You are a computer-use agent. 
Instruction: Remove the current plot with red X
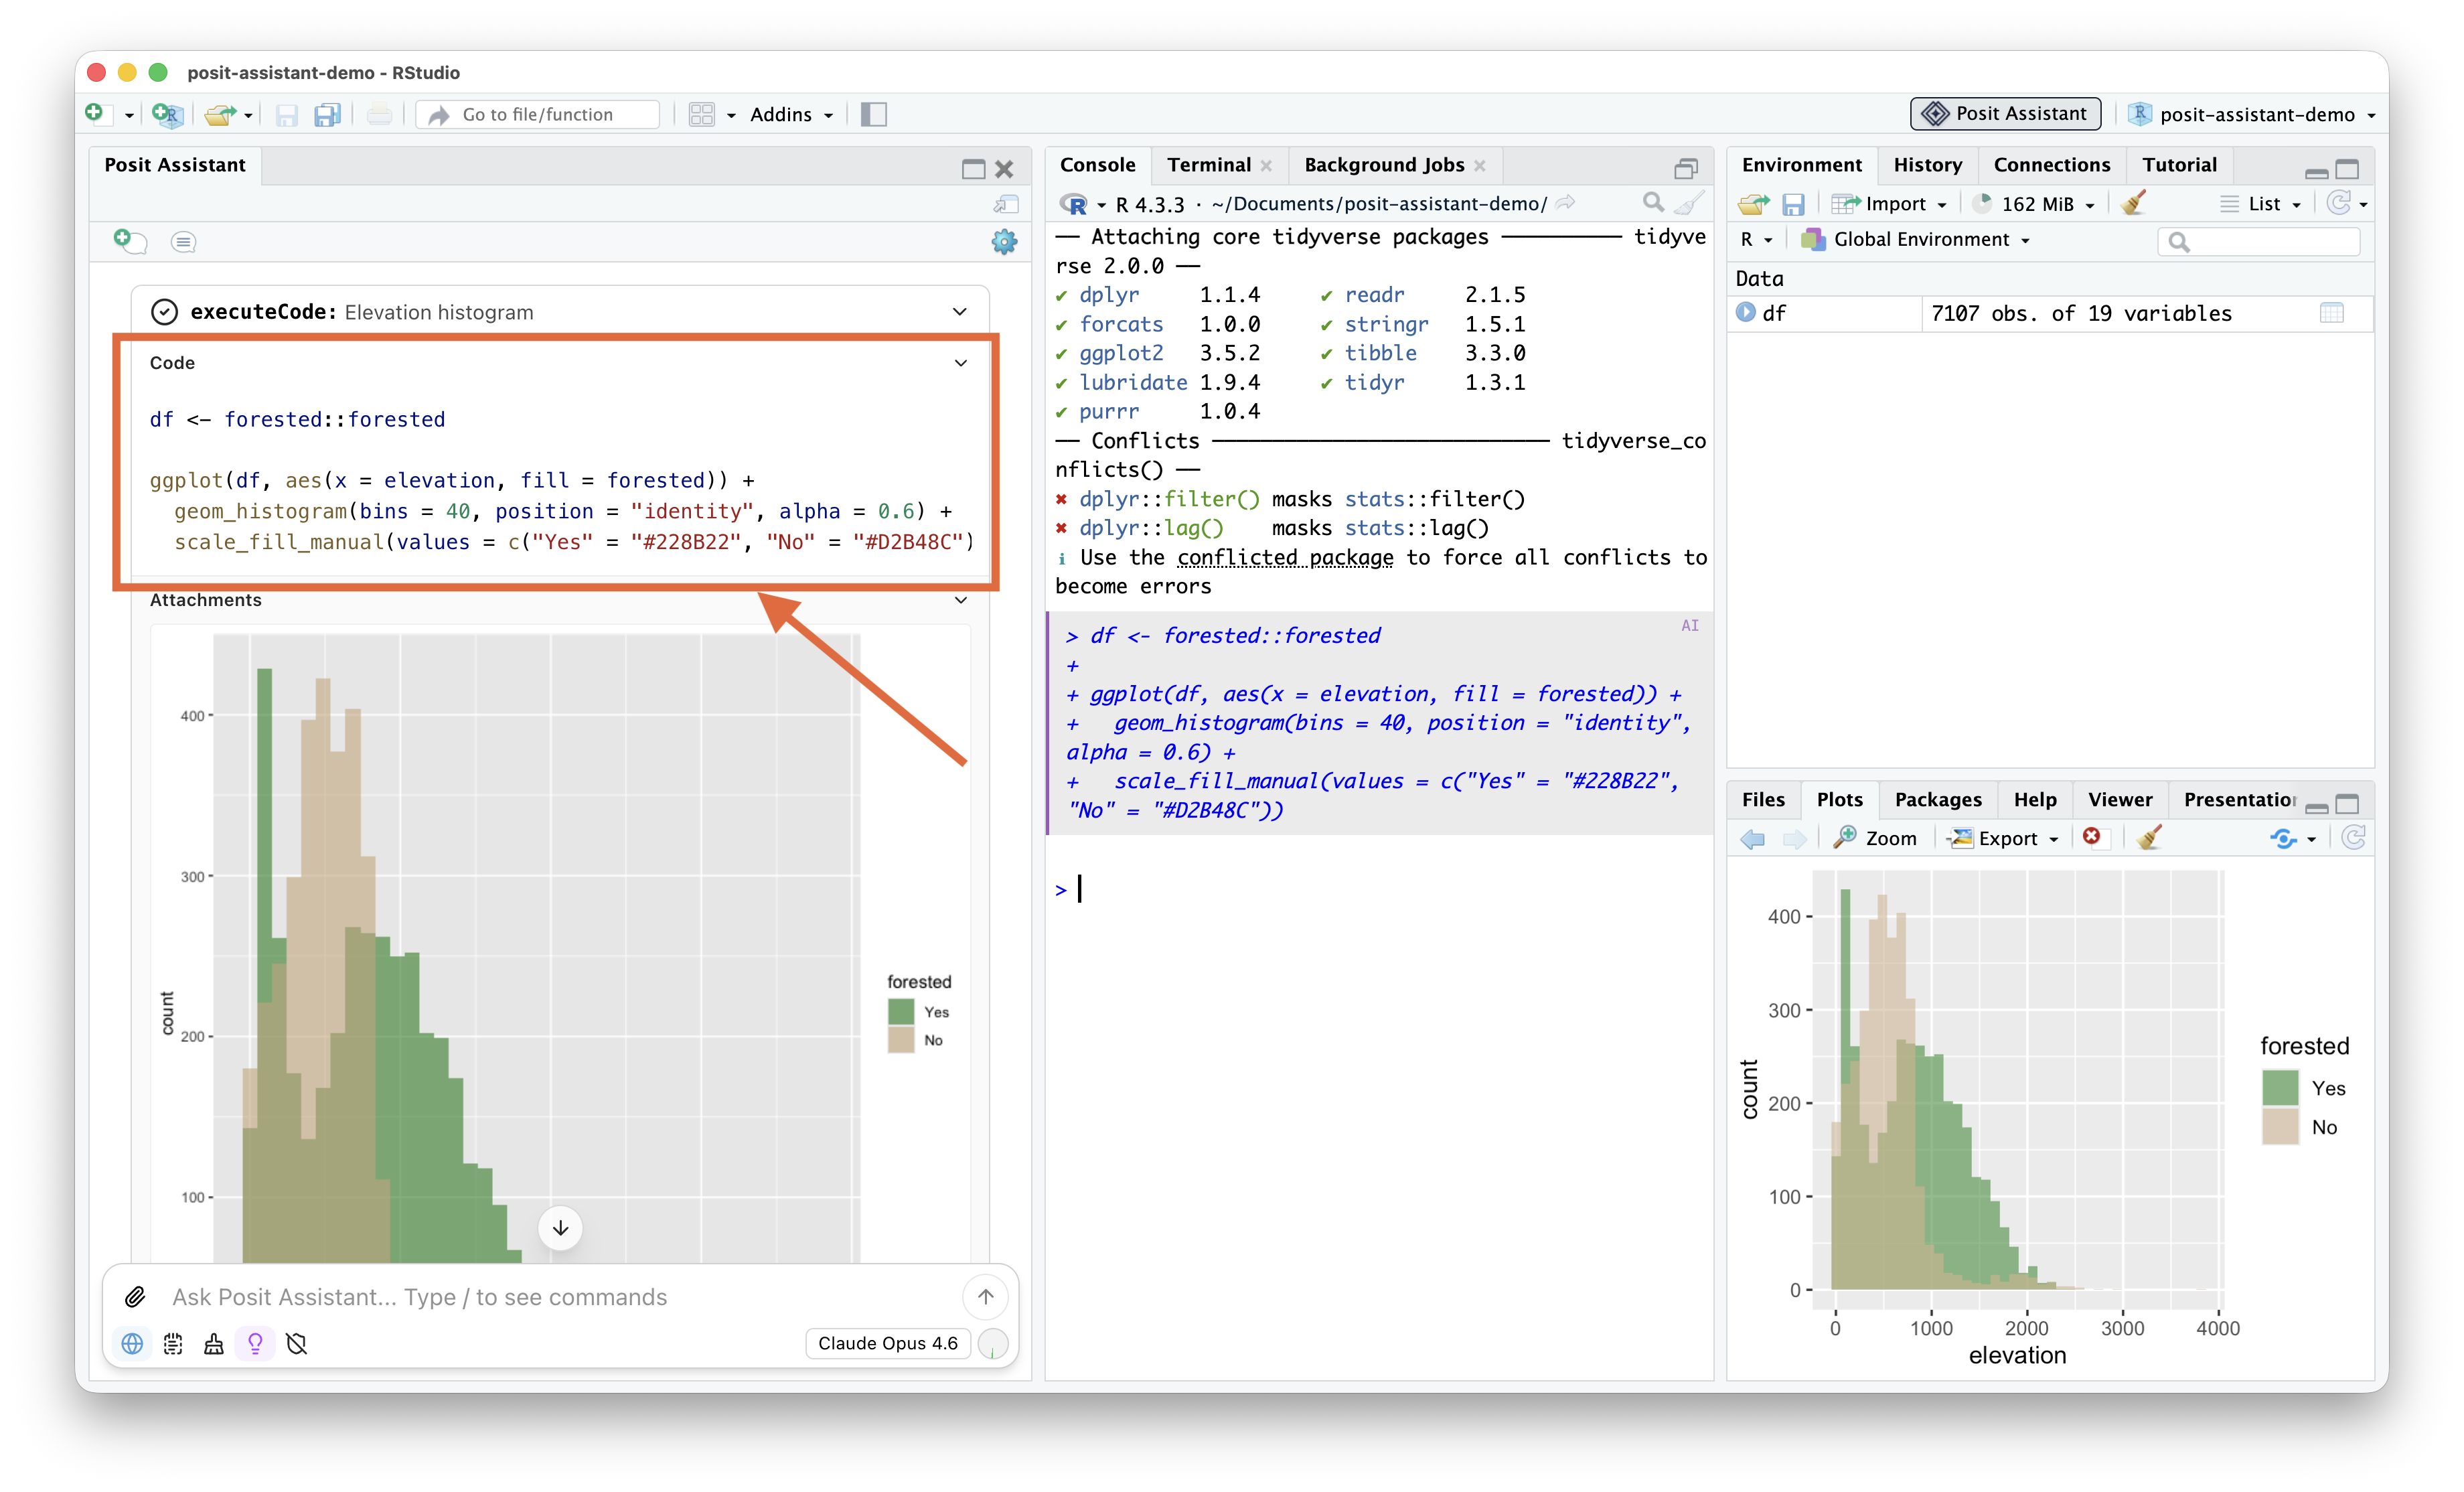coord(2091,837)
